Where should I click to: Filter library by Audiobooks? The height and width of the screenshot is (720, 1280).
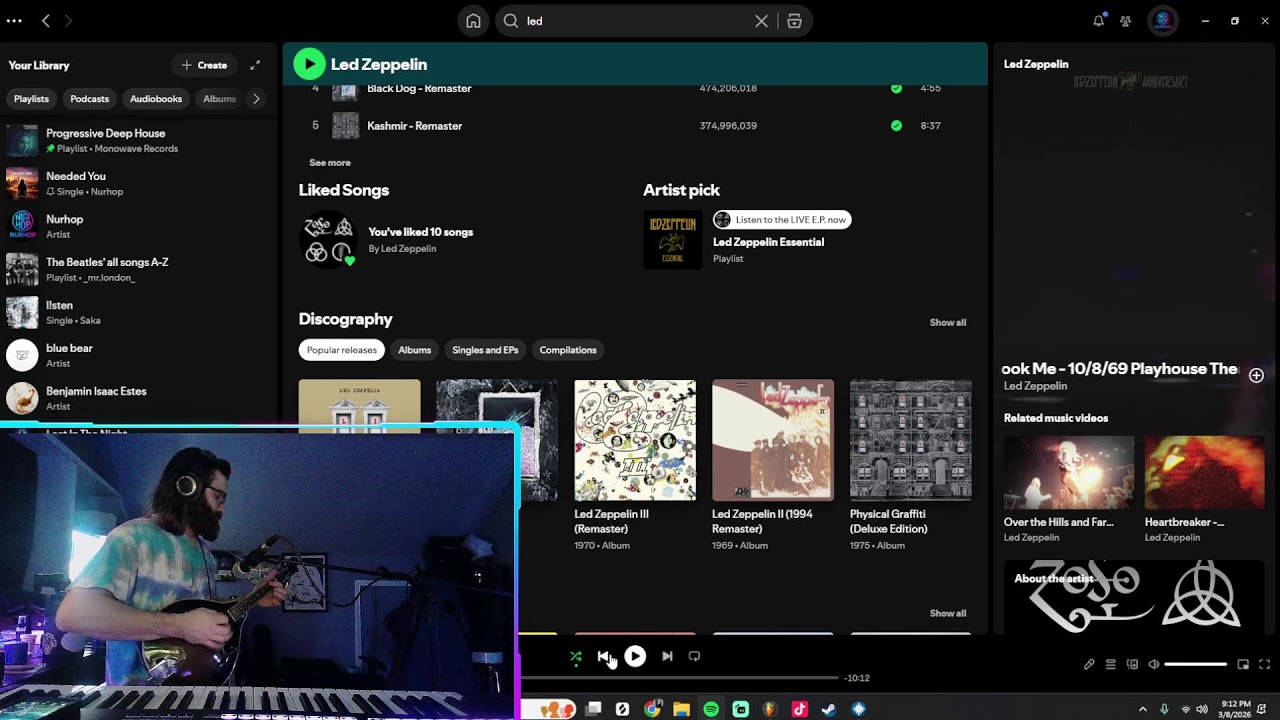click(156, 99)
